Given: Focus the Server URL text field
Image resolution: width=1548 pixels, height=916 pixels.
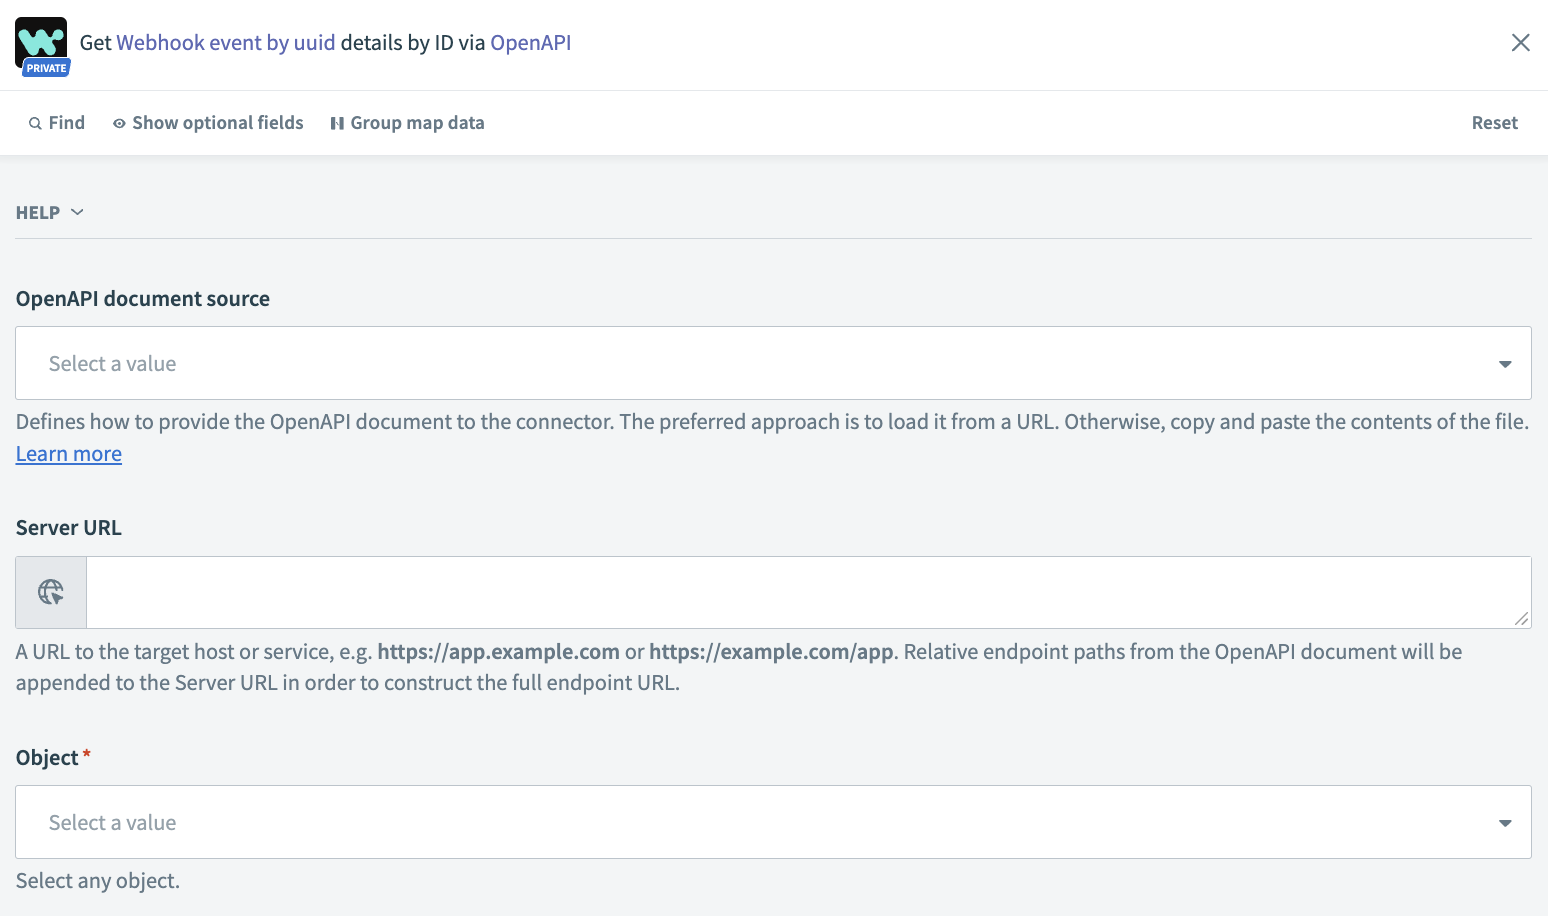Looking at the screenshot, I should tap(800, 592).
